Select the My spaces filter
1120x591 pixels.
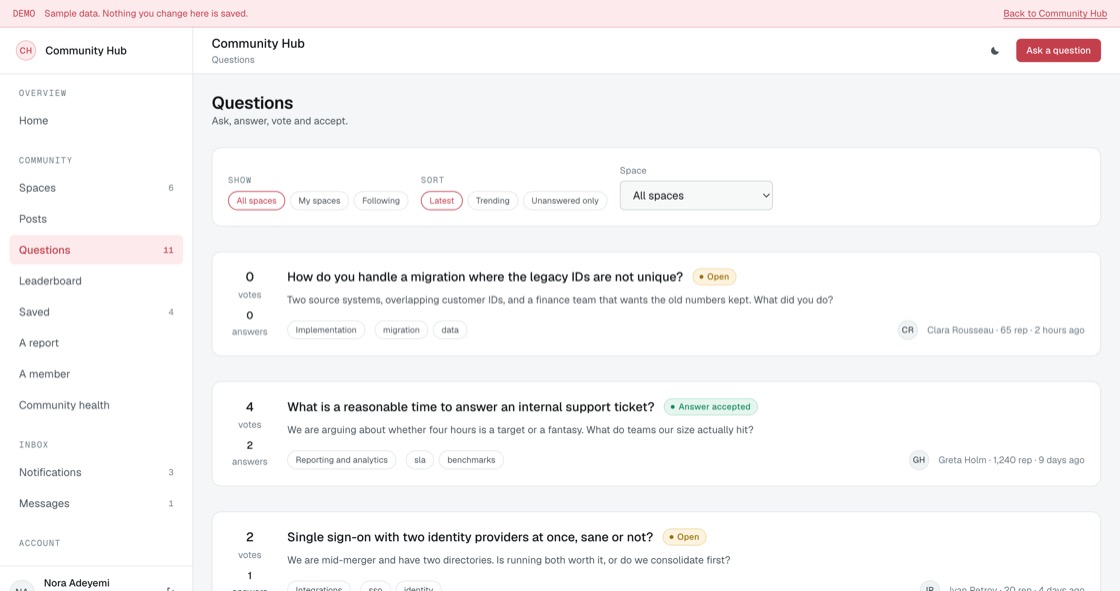click(x=319, y=201)
